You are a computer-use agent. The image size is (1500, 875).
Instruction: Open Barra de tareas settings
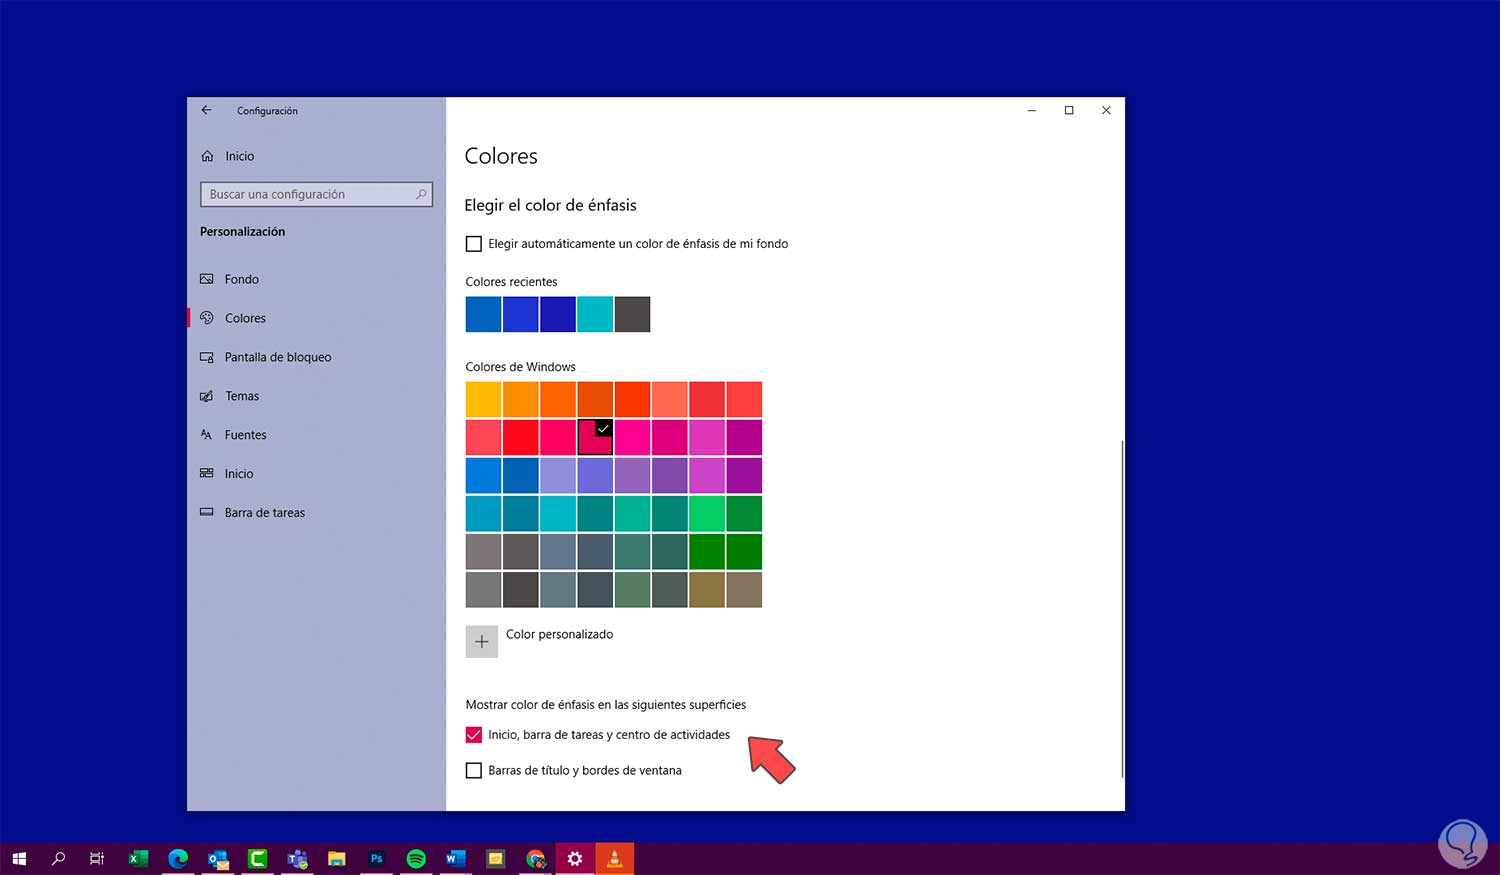[x=264, y=513]
